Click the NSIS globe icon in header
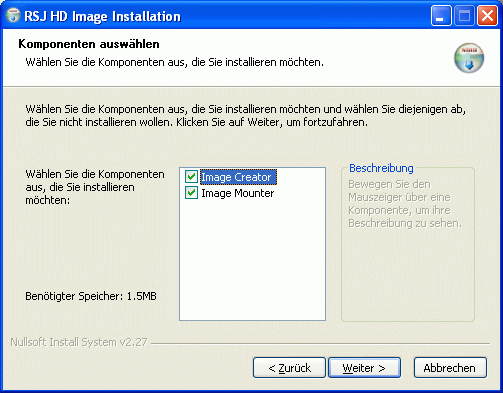Viewport: 503px width, 393px height. click(x=469, y=58)
